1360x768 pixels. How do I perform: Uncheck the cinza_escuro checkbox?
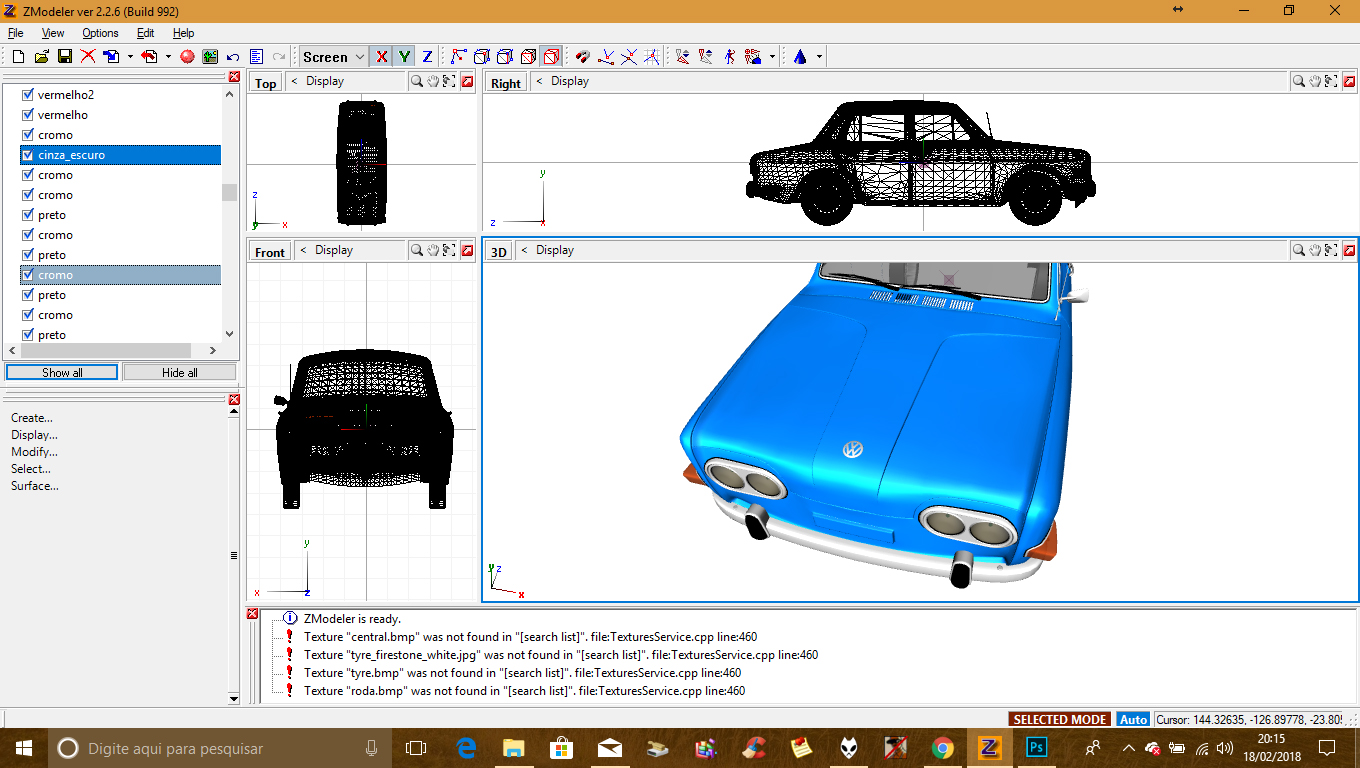(28, 155)
